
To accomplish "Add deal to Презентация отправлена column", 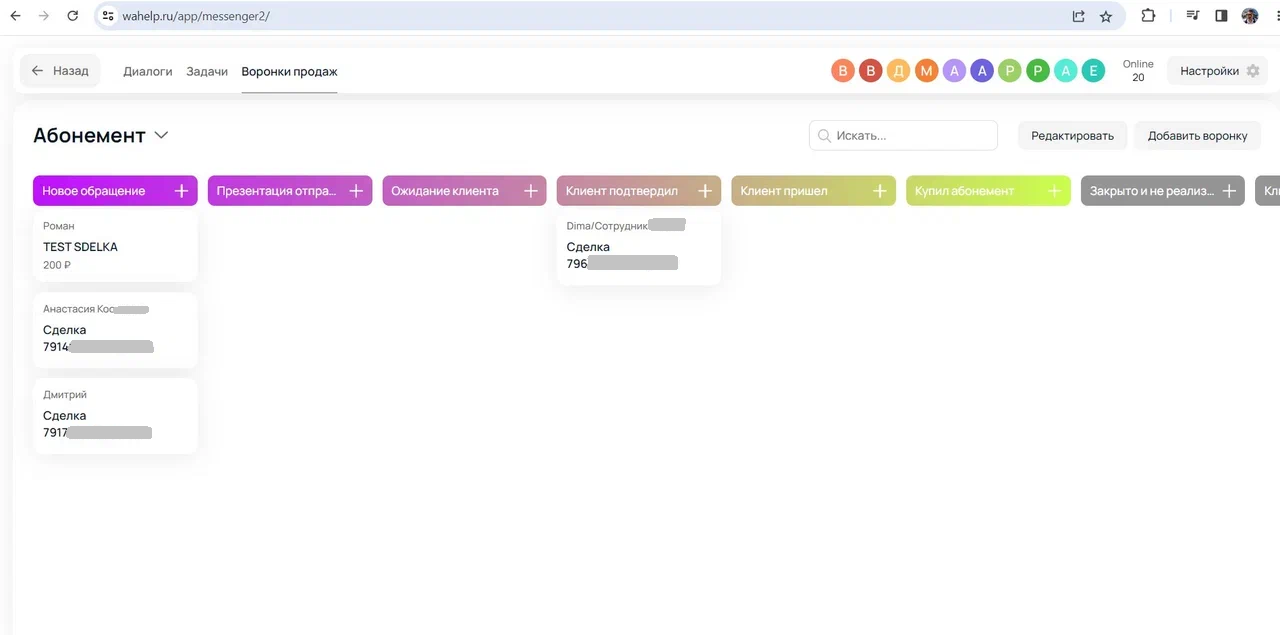I will (x=356, y=191).
